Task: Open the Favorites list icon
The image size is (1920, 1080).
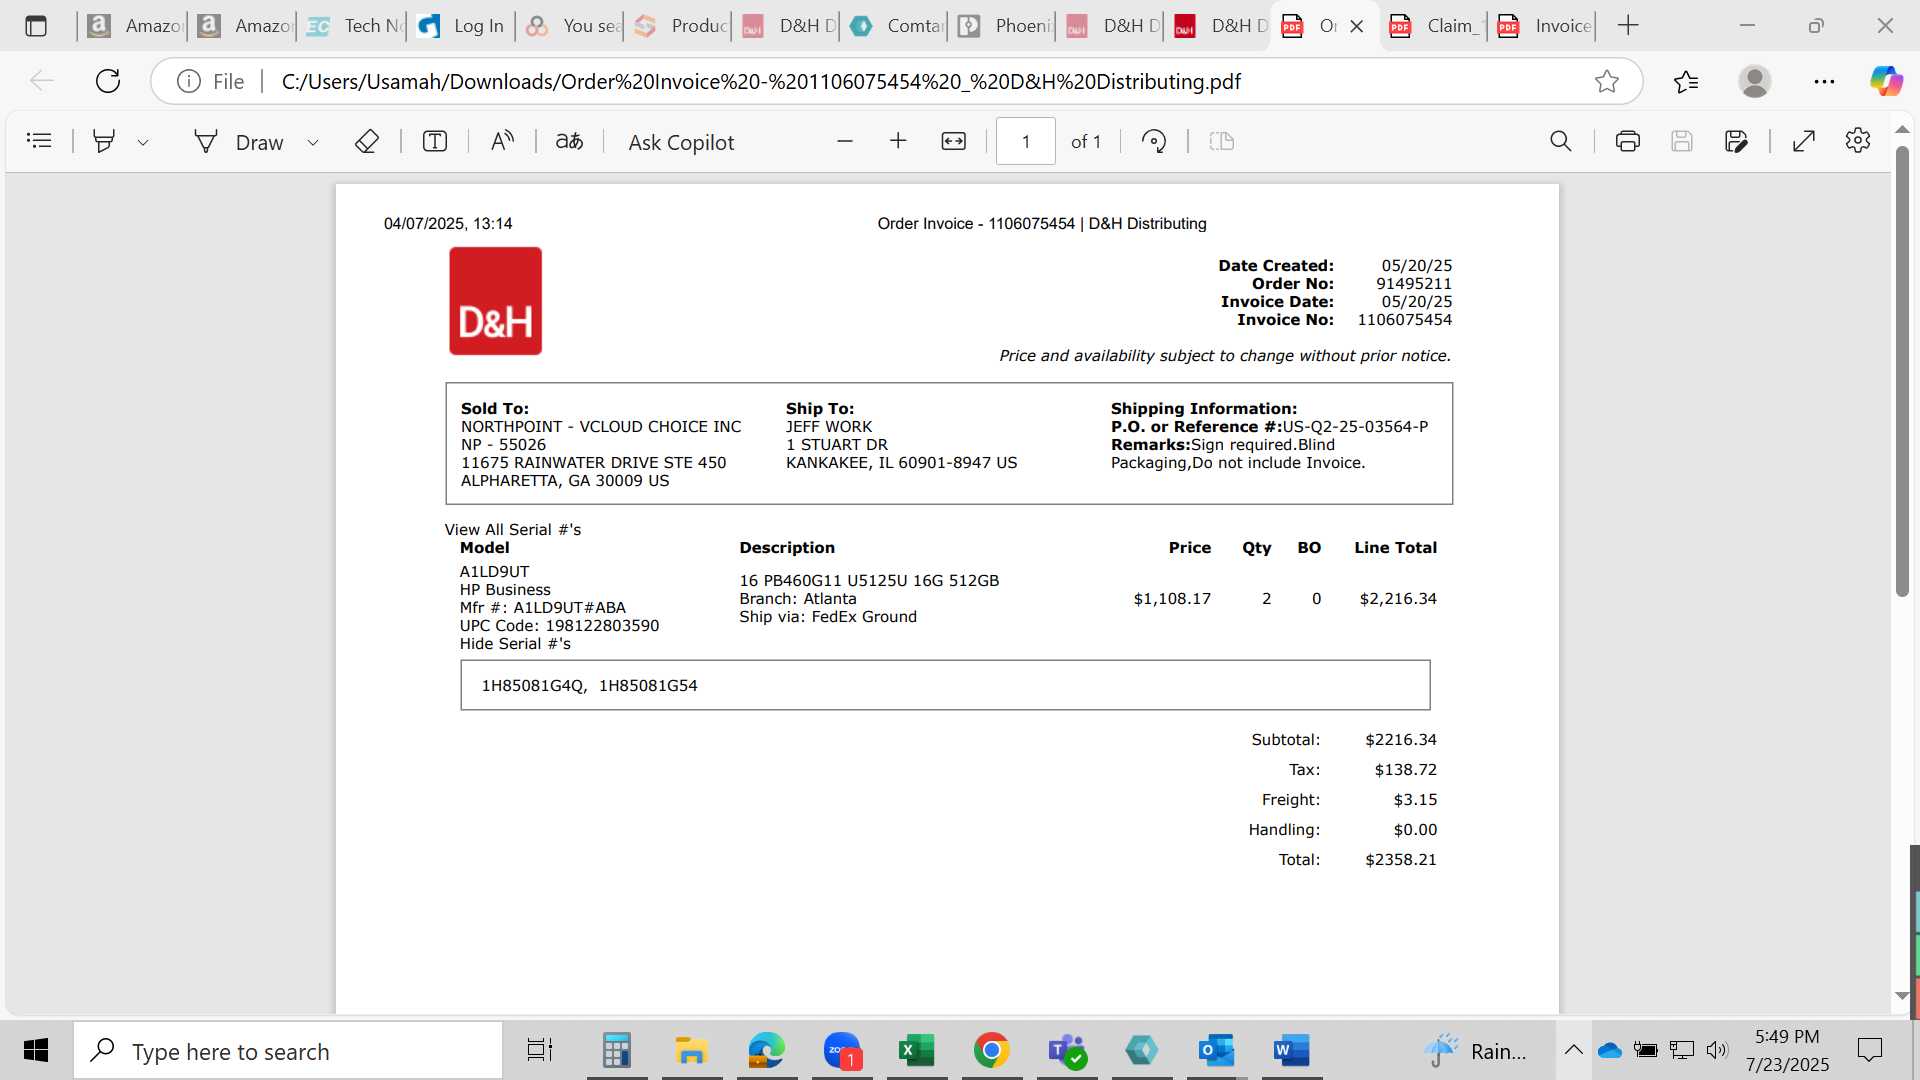Action: [1686, 81]
